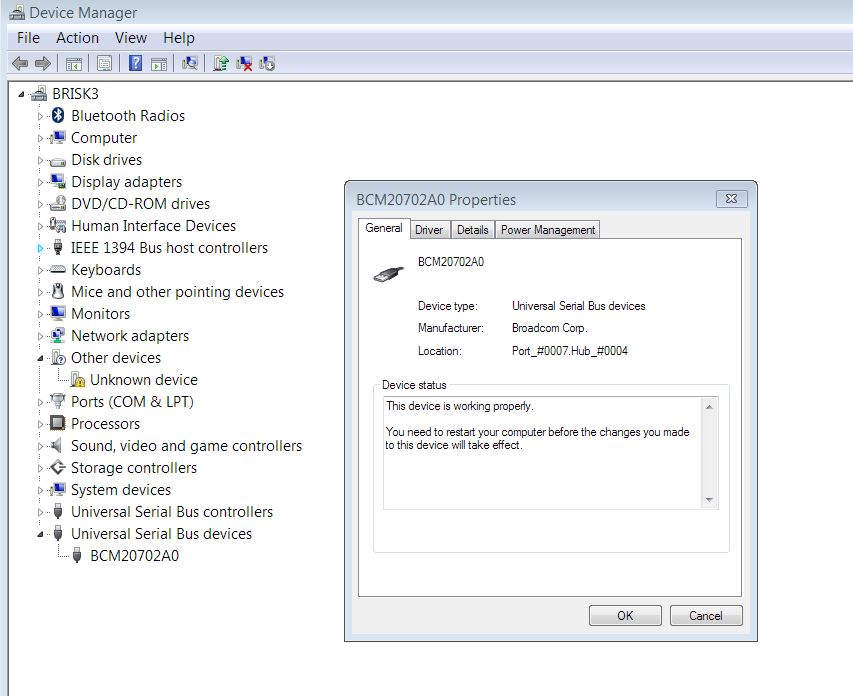This screenshot has height=696, width=853.
Task: Switch to the Power Management tab
Action: 547,230
